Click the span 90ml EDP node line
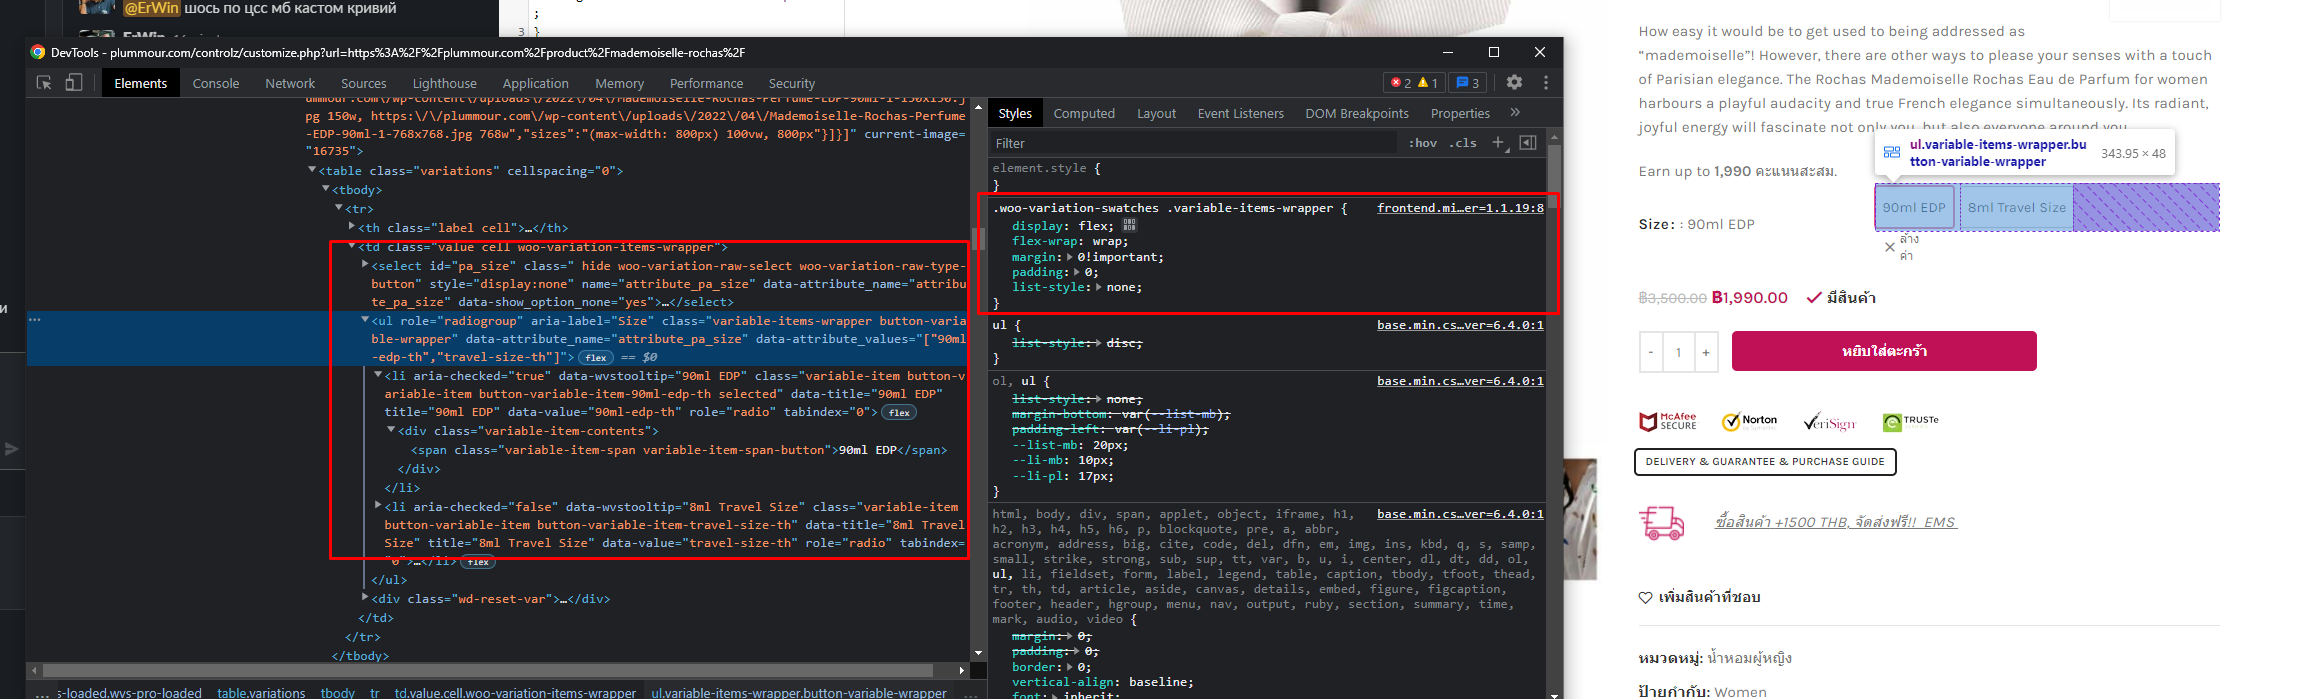The height and width of the screenshot is (699, 2309). click(x=679, y=450)
